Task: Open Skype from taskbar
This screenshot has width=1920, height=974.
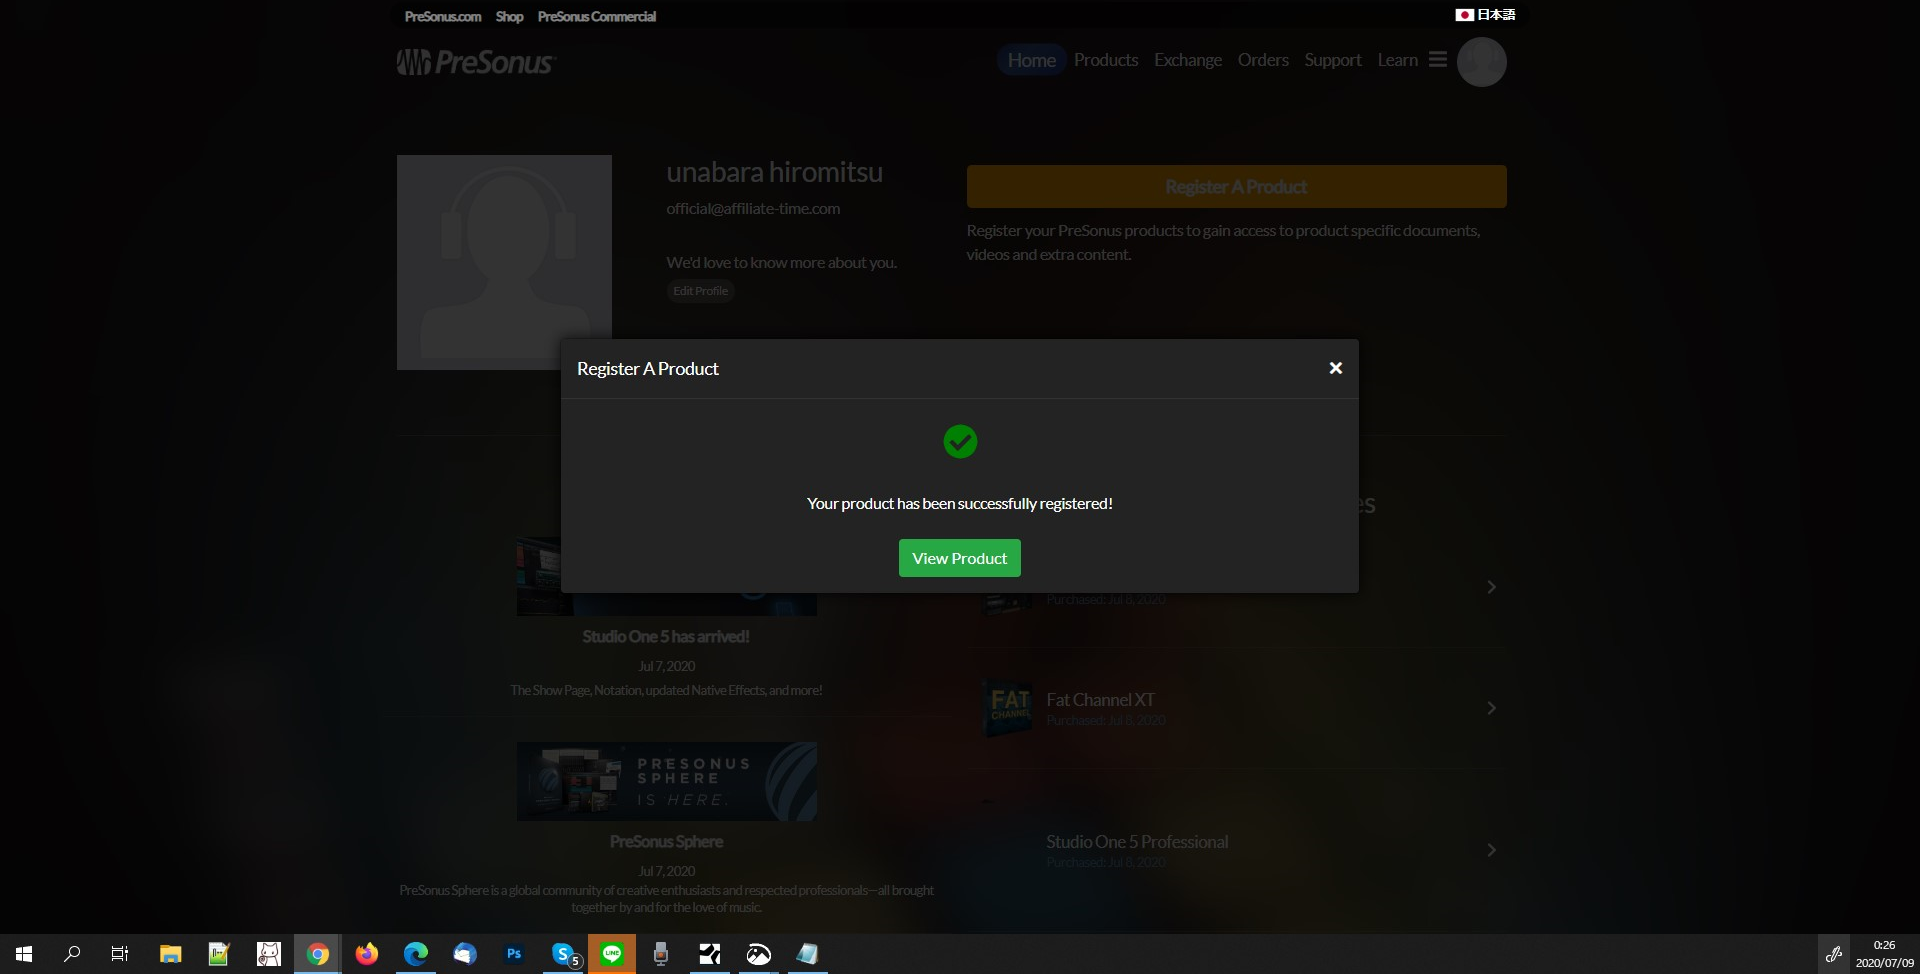Action: pos(564,954)
